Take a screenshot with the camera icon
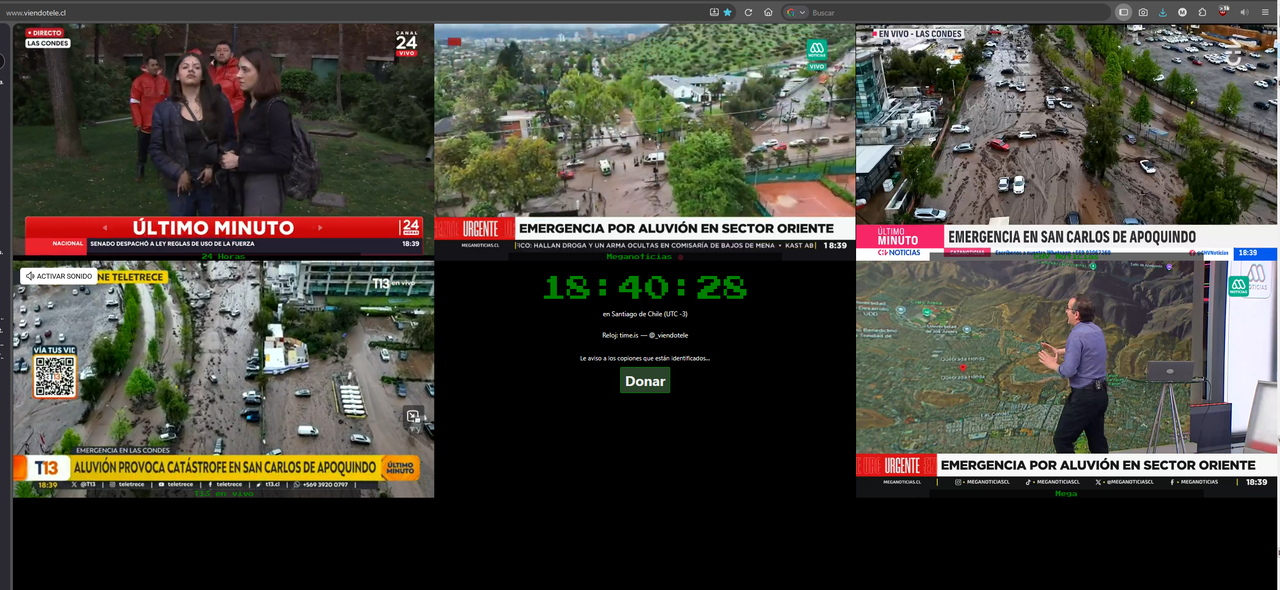This screenshot has width=1280, height=590. [1143, 12]
